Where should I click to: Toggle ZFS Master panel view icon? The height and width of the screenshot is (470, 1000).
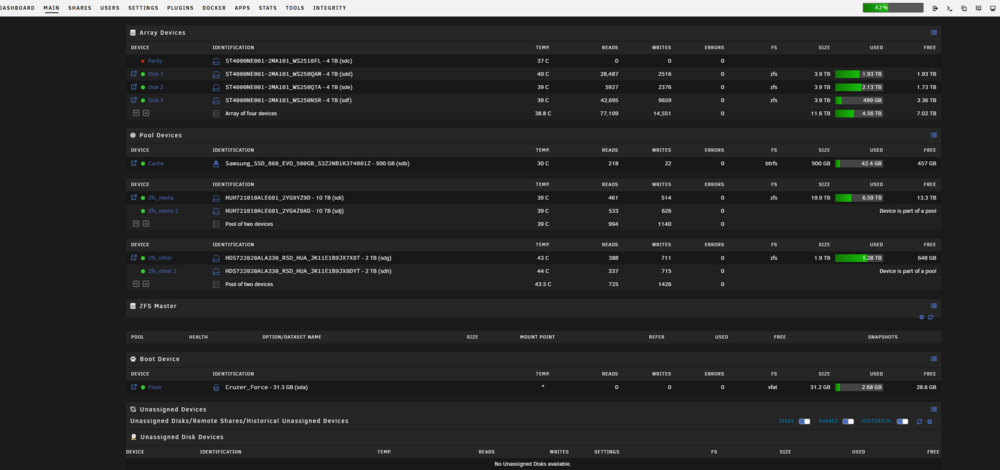(x=934, y=306)
